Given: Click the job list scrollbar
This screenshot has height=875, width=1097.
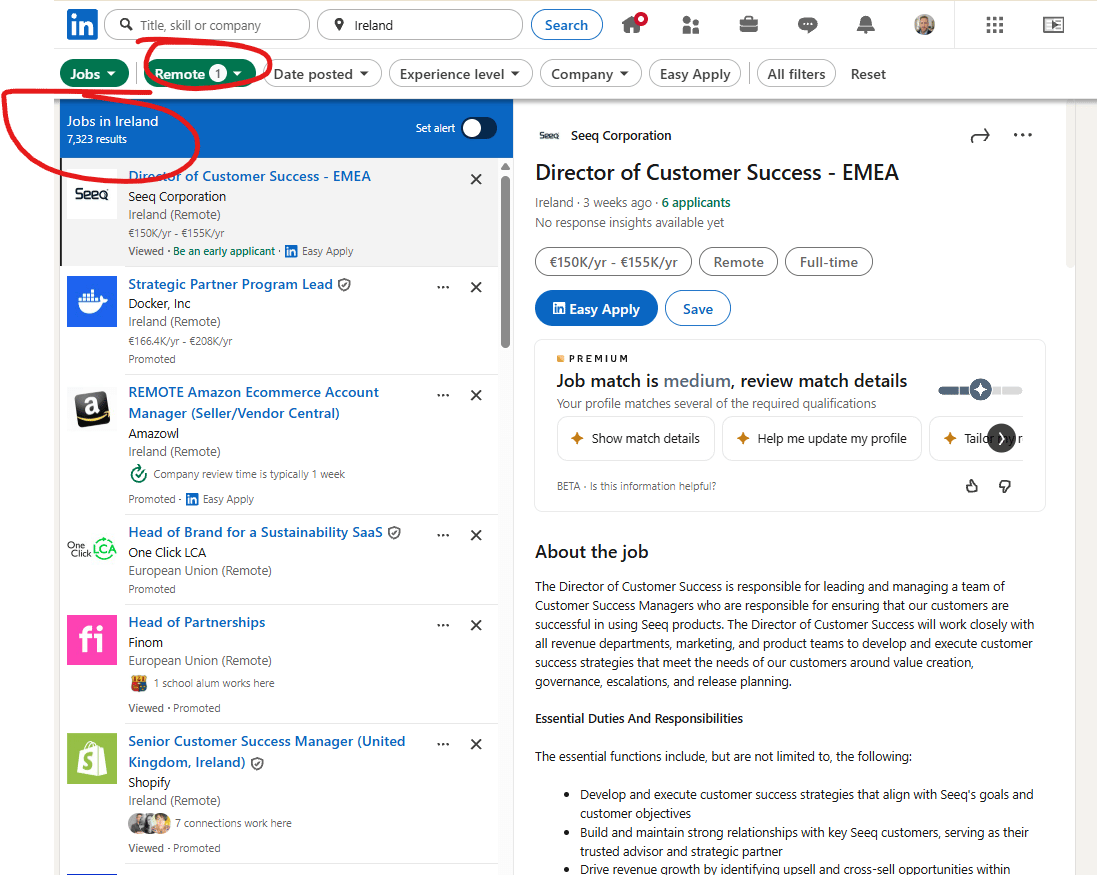Looking at the screenshot, I should click(505, 261).
